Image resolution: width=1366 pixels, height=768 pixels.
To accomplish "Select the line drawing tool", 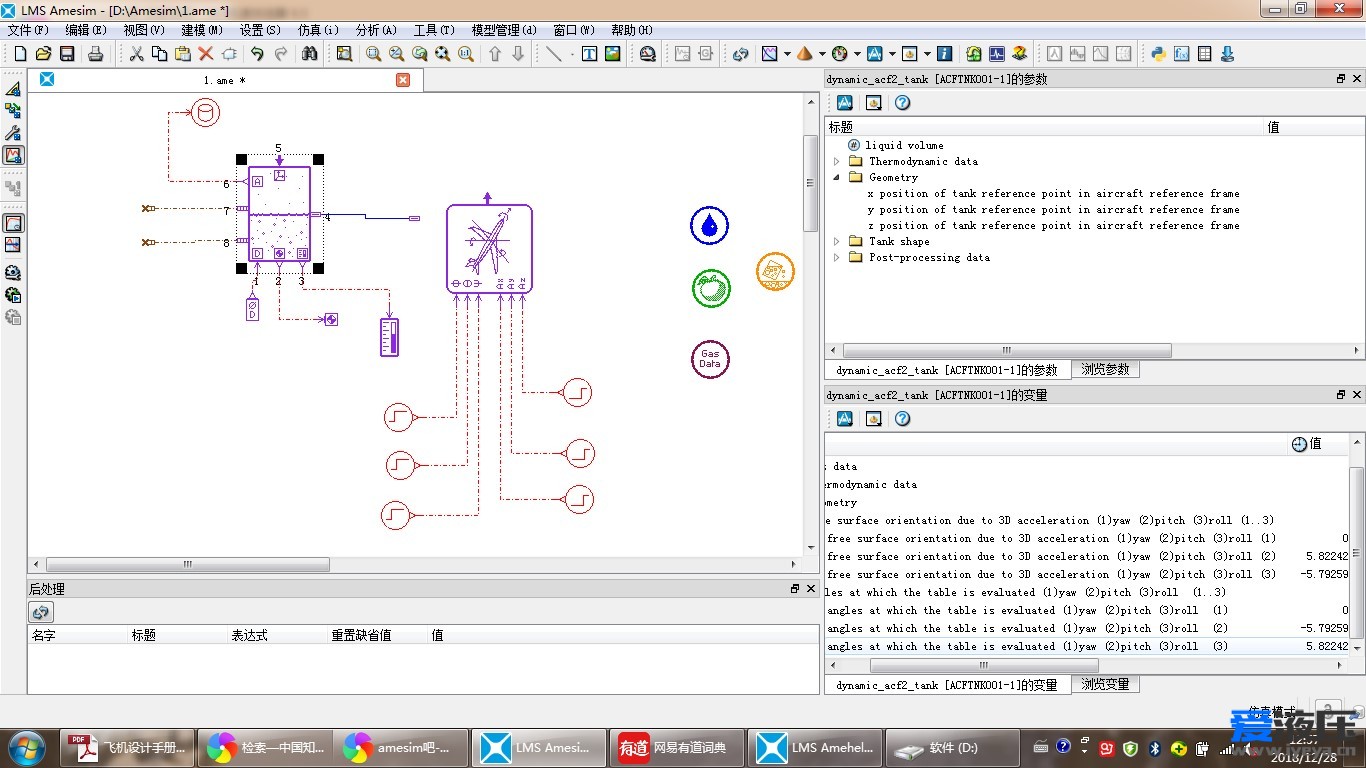I will [x=553, y=54].
